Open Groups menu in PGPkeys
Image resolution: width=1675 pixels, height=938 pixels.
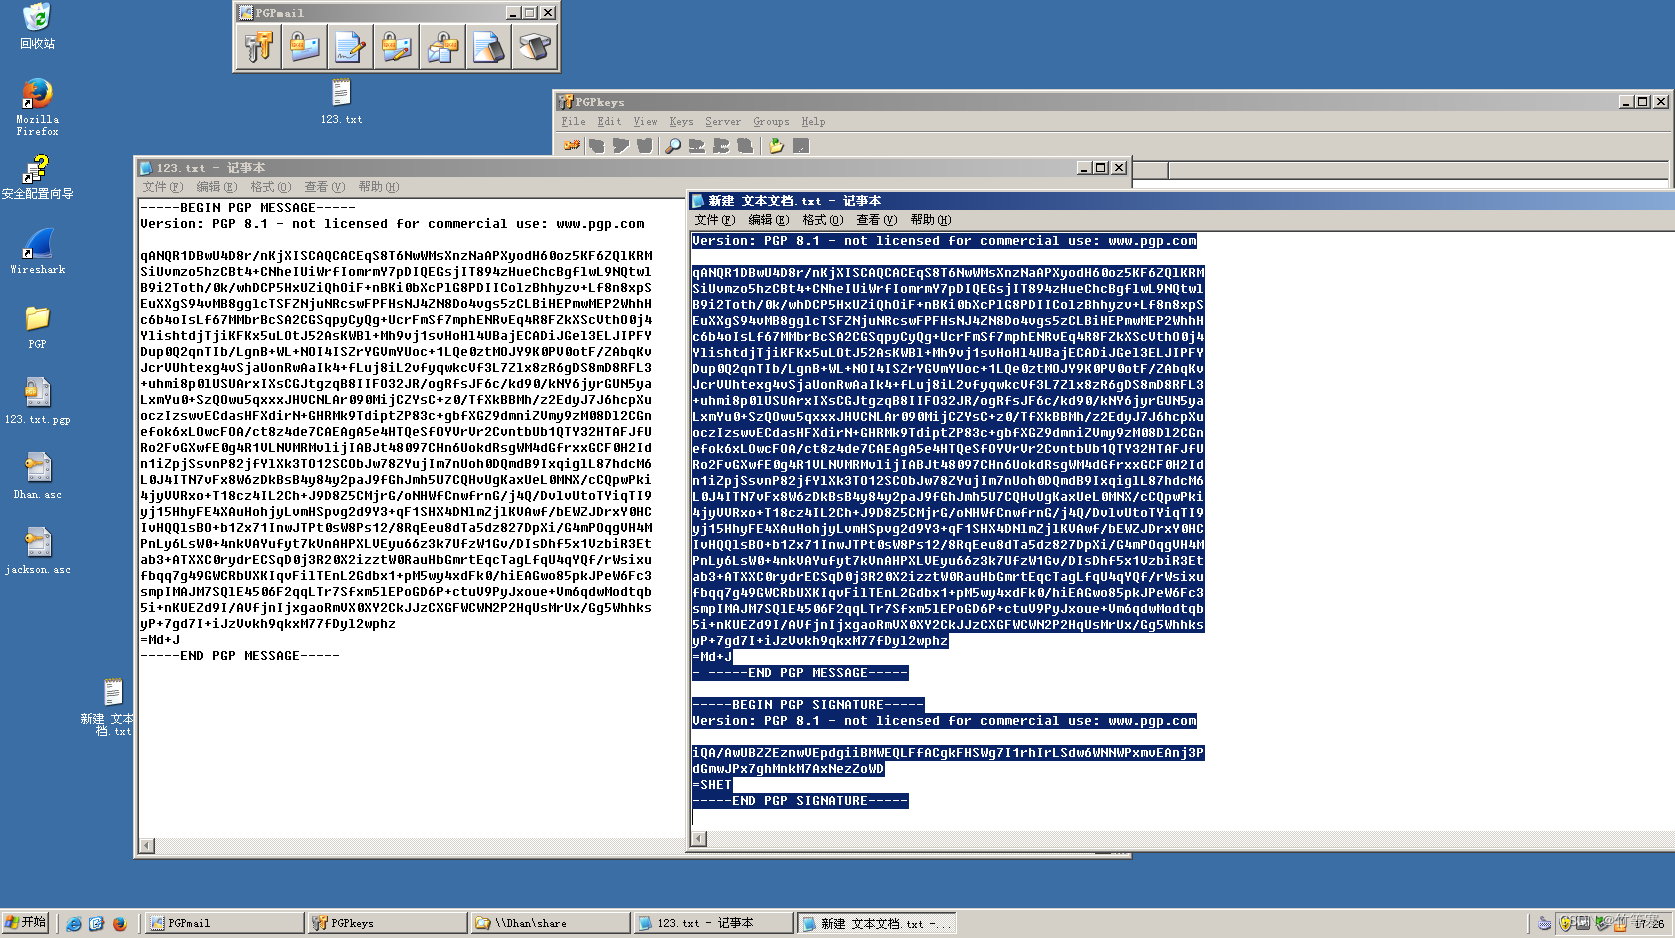pos(771,122)
